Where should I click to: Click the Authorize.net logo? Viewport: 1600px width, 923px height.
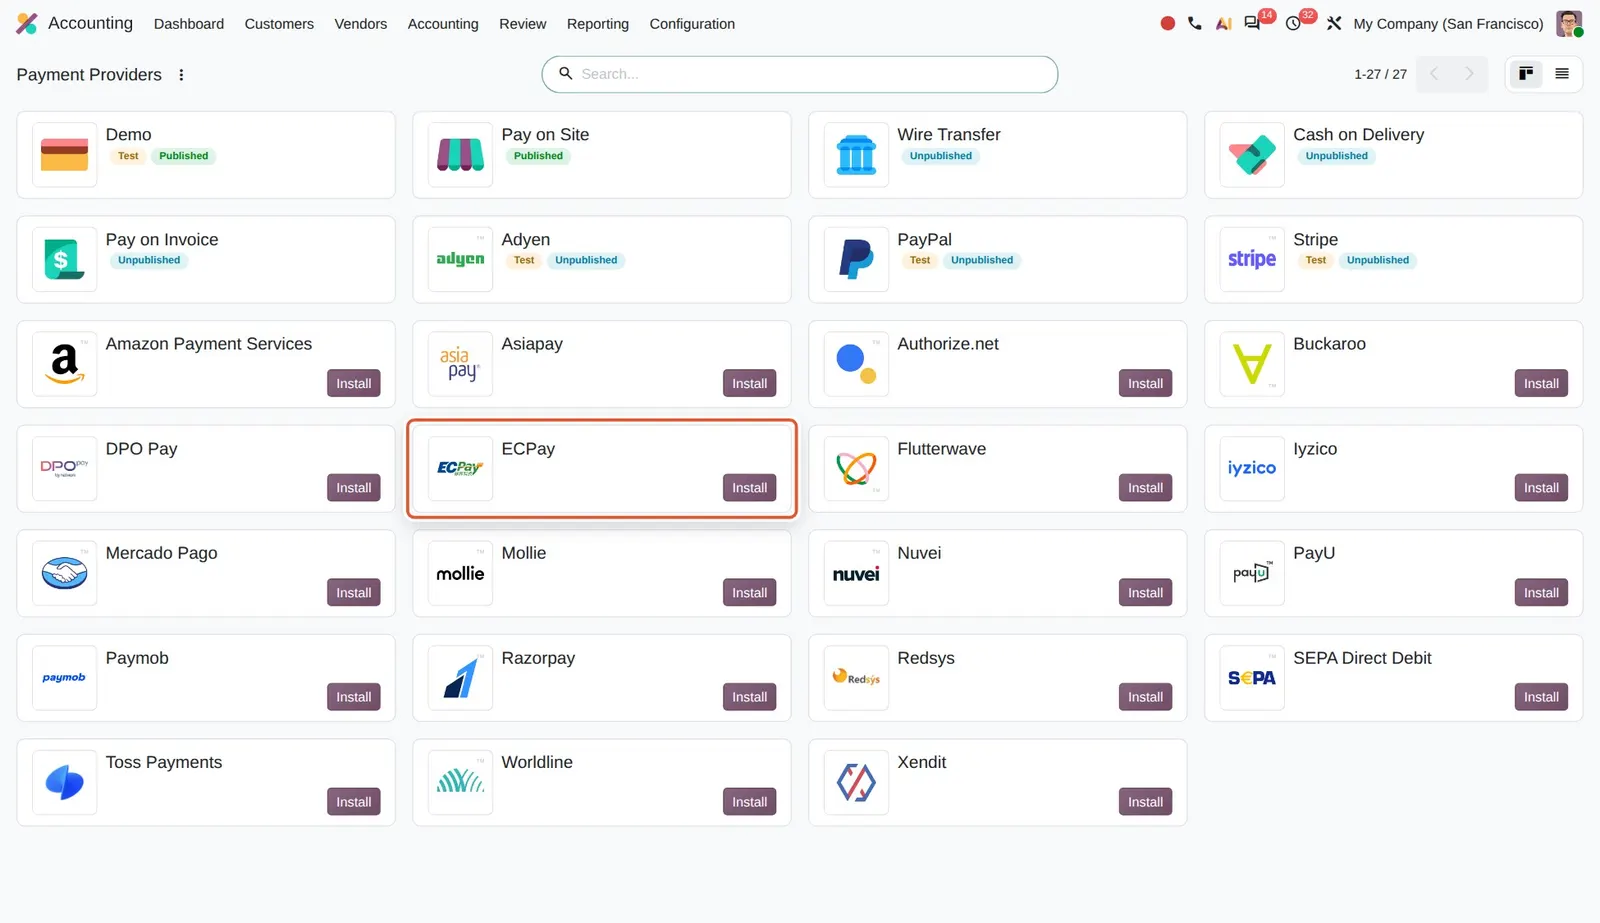(x=856, y=364)
